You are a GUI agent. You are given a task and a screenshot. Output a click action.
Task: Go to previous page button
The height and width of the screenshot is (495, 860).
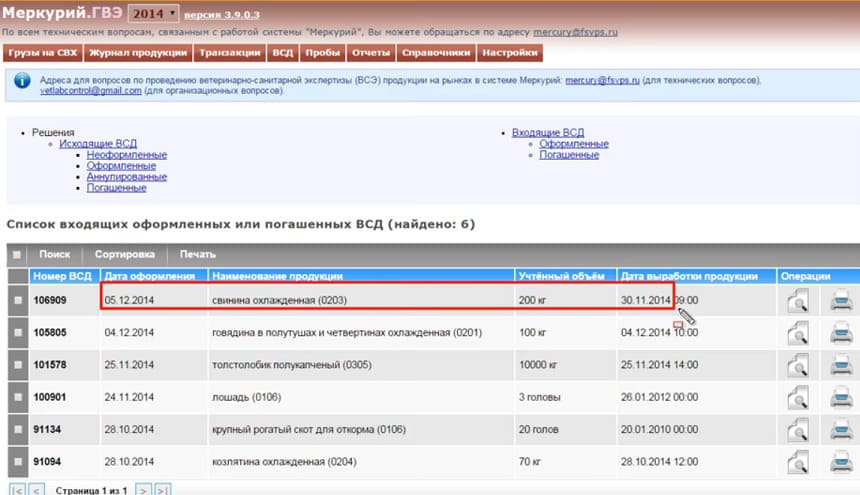(x=36, y=490)
